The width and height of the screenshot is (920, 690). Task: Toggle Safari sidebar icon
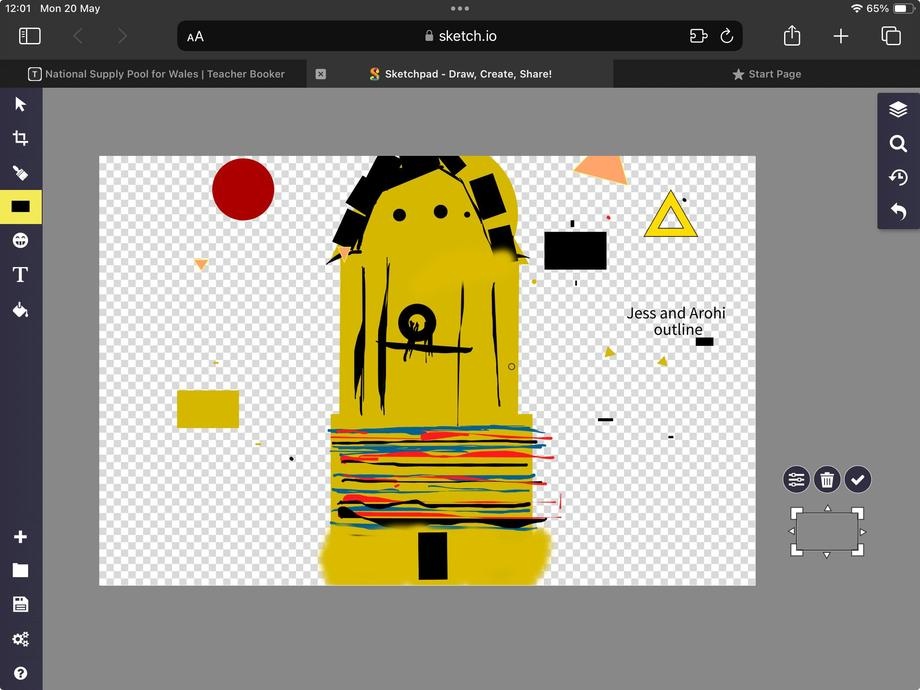click(x=30, y=36)
